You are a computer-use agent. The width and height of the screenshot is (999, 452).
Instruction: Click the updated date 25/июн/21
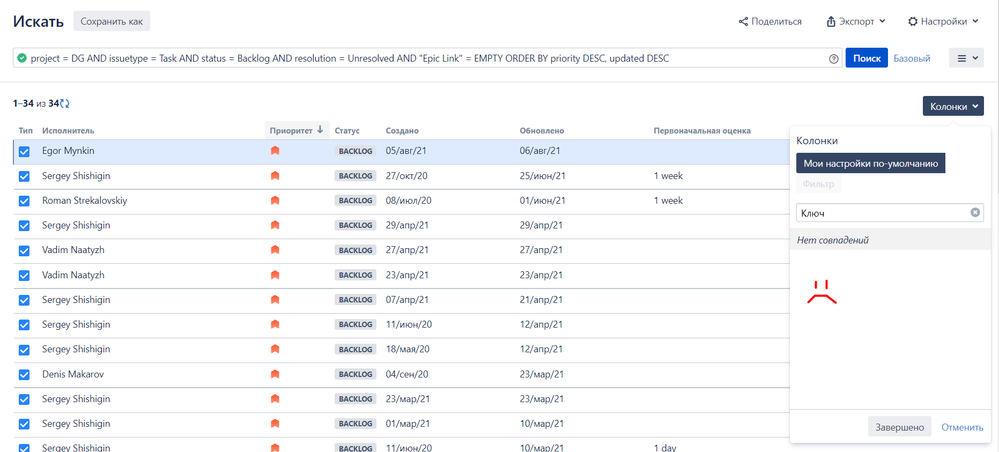coord(542,176)
